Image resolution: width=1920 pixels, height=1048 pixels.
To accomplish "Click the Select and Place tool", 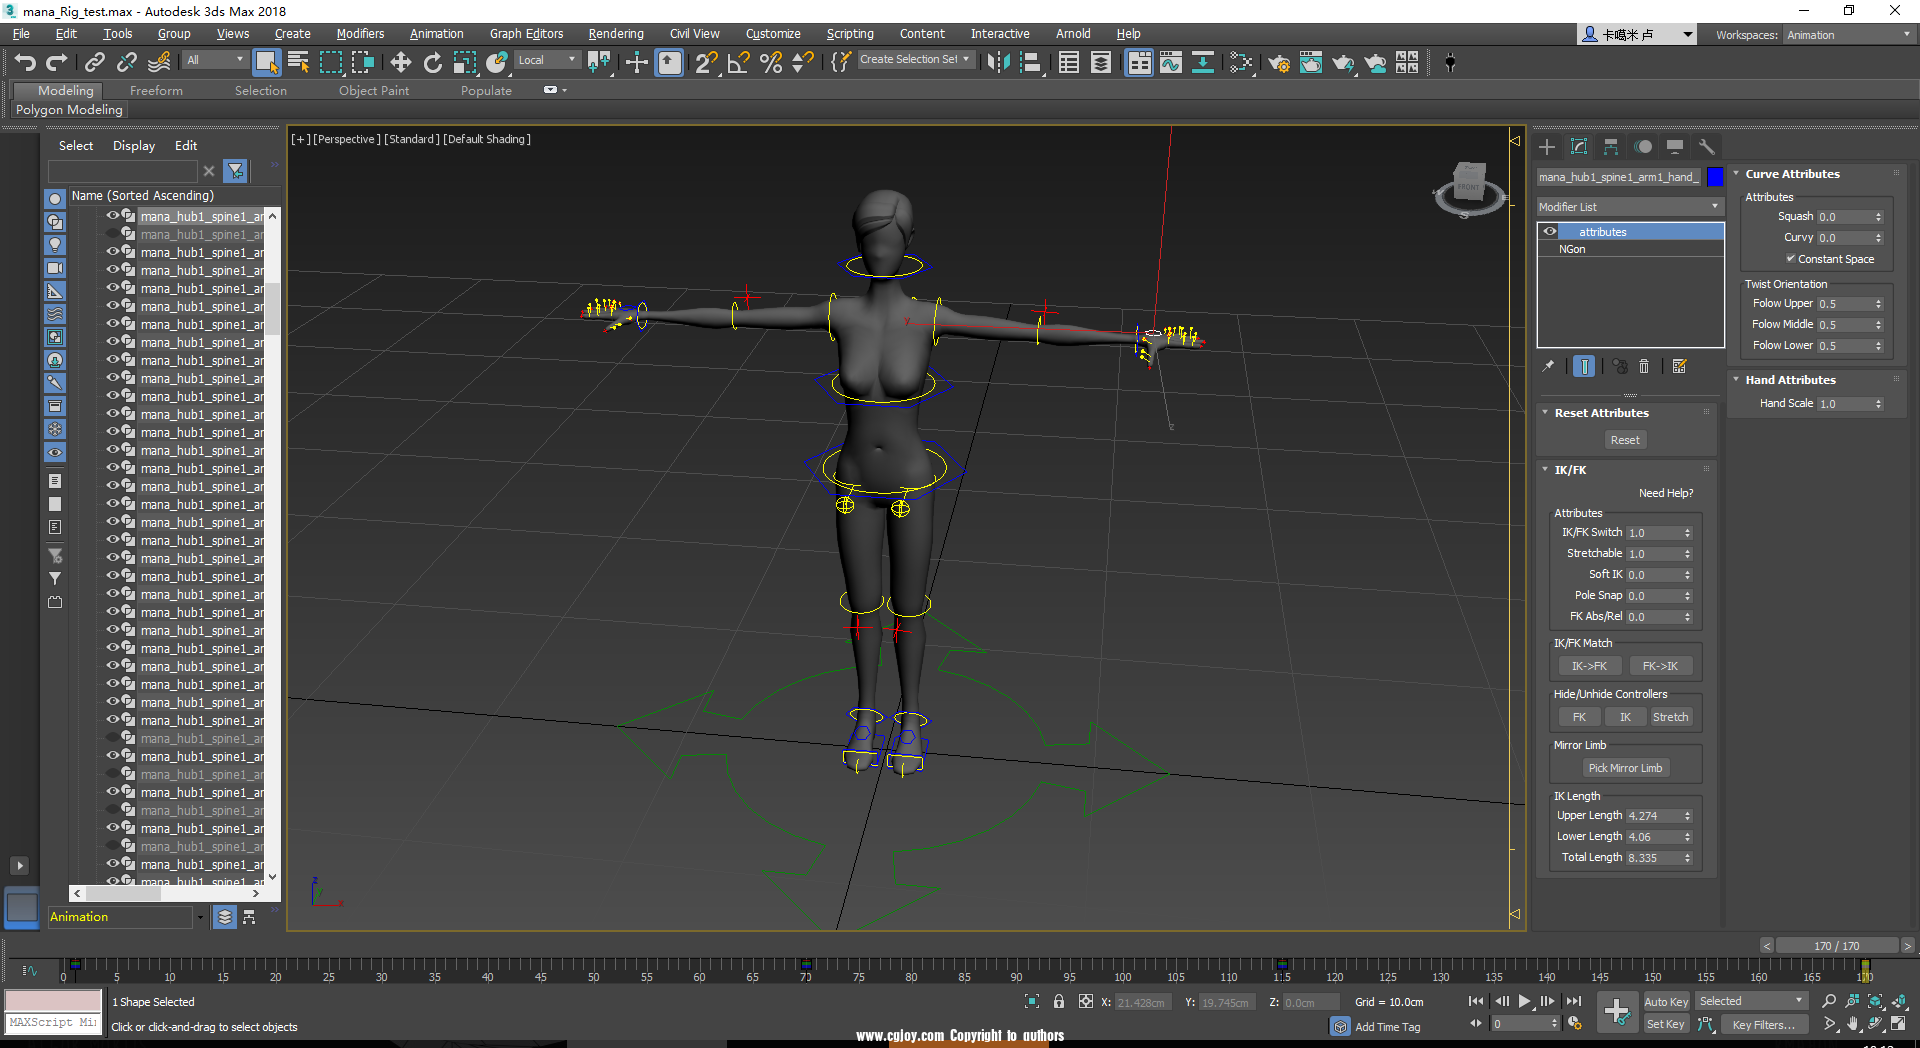I will point(497,63).
